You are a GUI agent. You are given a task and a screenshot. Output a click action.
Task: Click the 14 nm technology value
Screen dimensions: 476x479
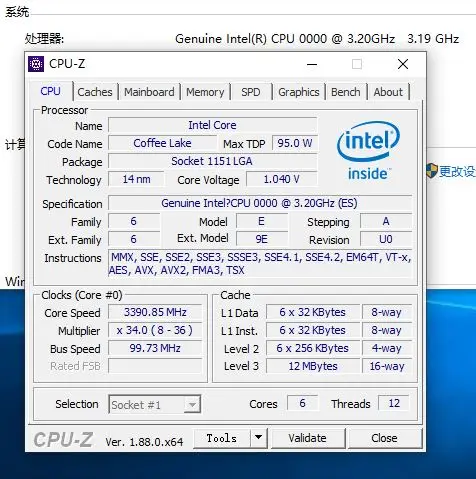coord(136,179)
